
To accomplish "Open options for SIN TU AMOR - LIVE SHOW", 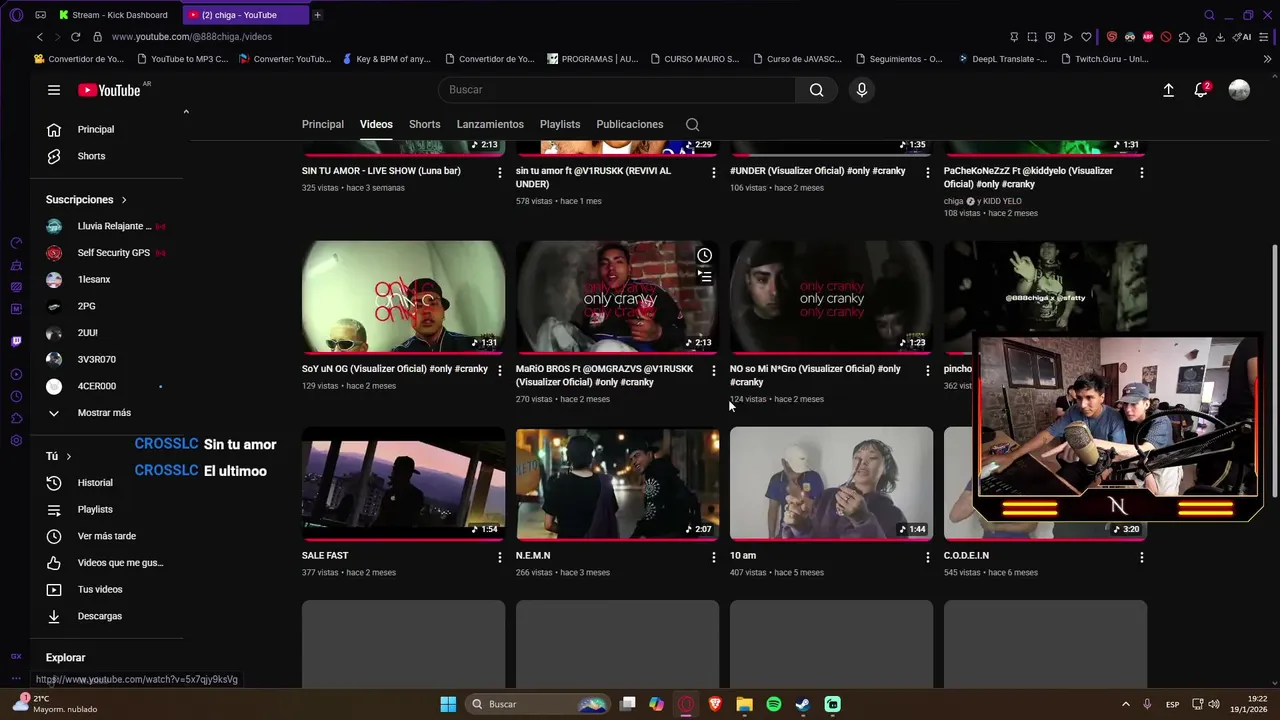I will 500,172.
